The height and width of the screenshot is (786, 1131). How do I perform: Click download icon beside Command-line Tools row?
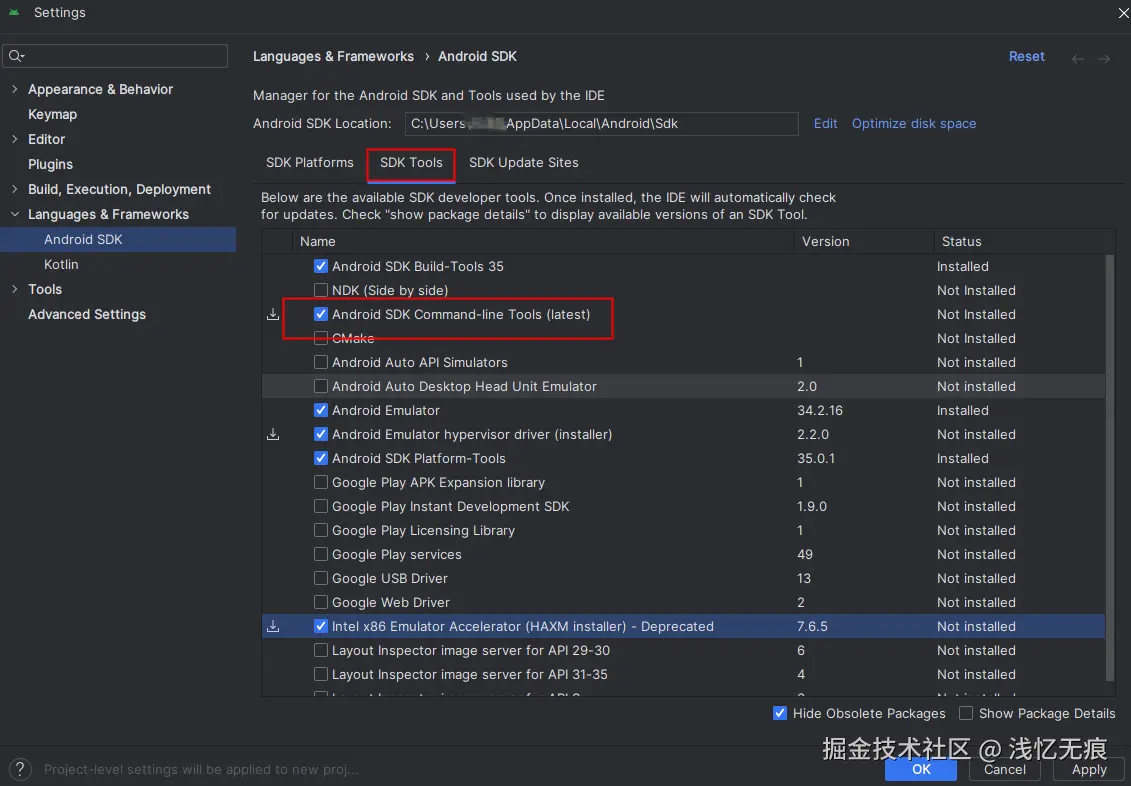click(x=273, y=314)
